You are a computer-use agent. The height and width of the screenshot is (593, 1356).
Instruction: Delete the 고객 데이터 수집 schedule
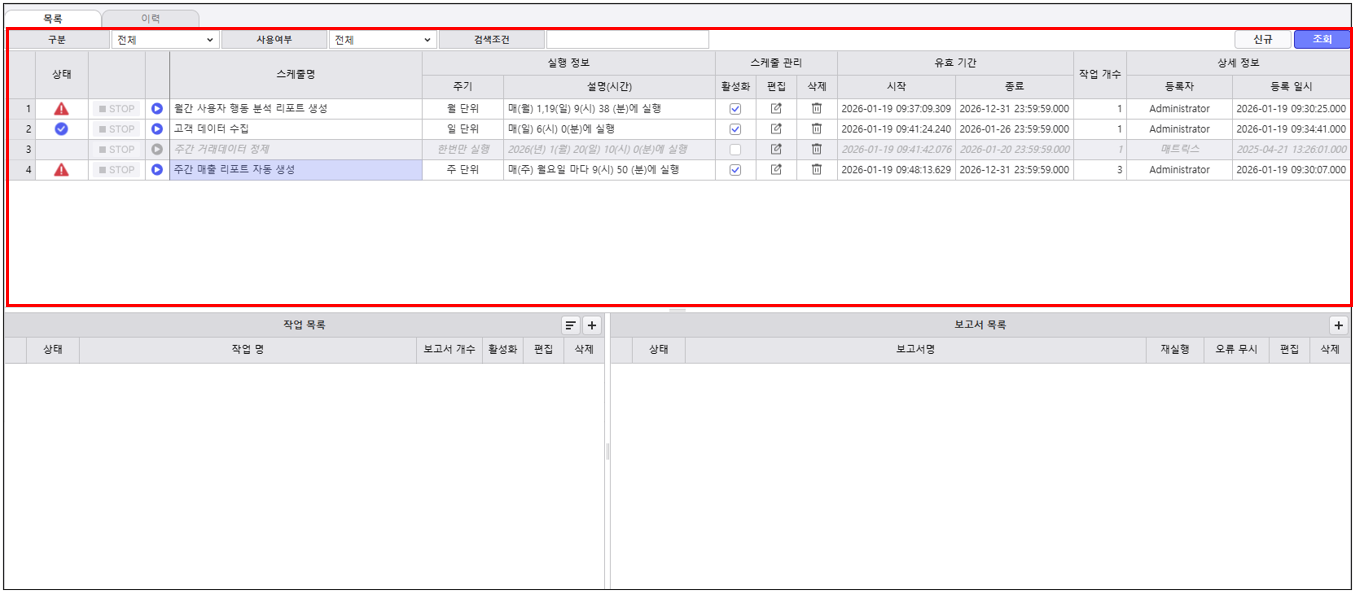(816, 129)
